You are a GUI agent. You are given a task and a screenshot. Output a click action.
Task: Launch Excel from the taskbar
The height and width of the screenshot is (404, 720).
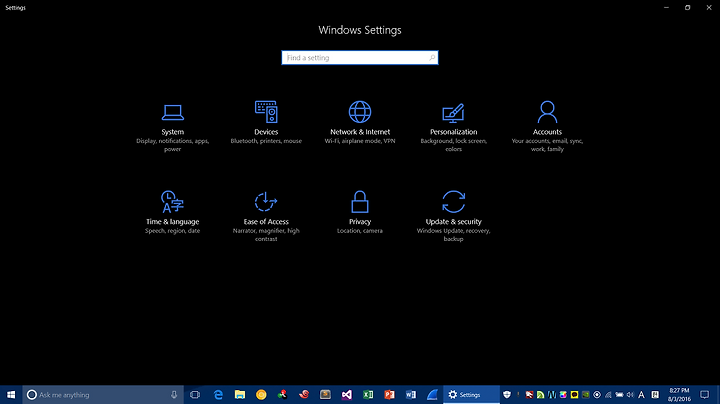(x=368, y=395)
